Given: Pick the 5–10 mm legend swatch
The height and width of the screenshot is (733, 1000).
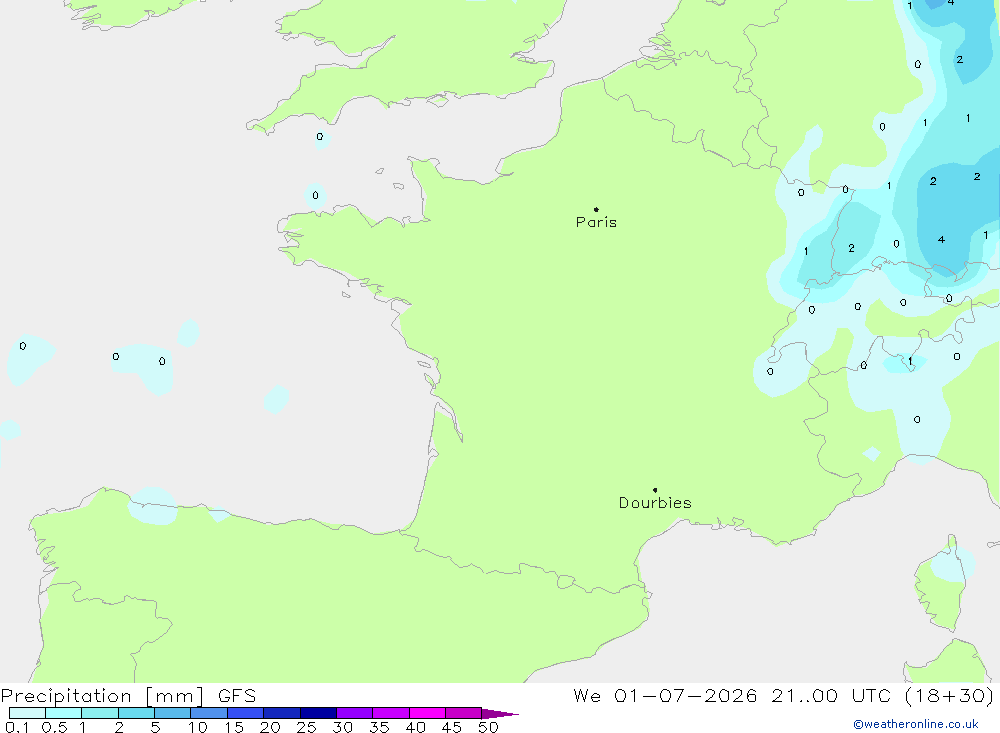Looking at the screenshot, I should [173, 713].
